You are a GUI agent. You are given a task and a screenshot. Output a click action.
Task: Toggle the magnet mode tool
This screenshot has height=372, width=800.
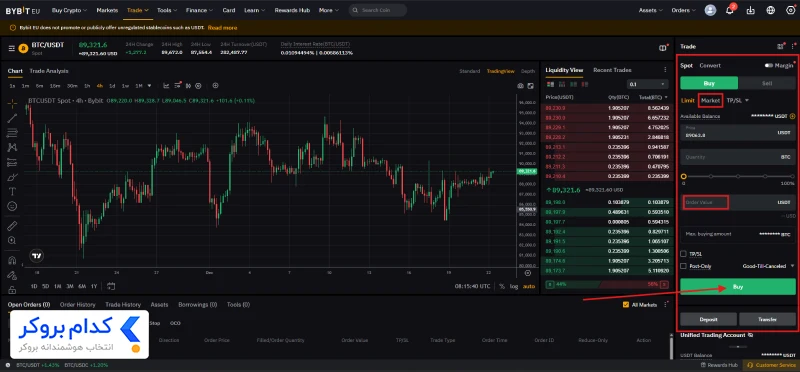[x=12, y=260]
